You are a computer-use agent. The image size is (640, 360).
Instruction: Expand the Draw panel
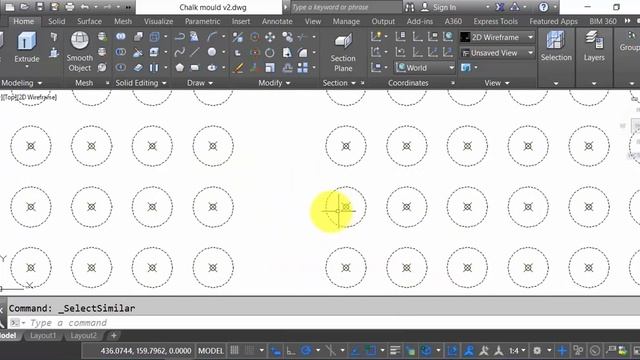coord(200,83)
